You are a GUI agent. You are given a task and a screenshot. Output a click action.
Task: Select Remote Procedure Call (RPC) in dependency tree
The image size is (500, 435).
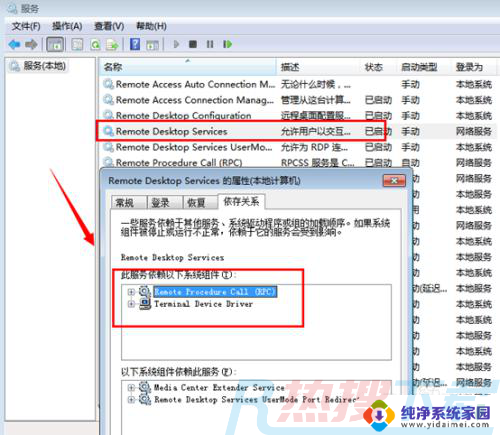point(215,292)
